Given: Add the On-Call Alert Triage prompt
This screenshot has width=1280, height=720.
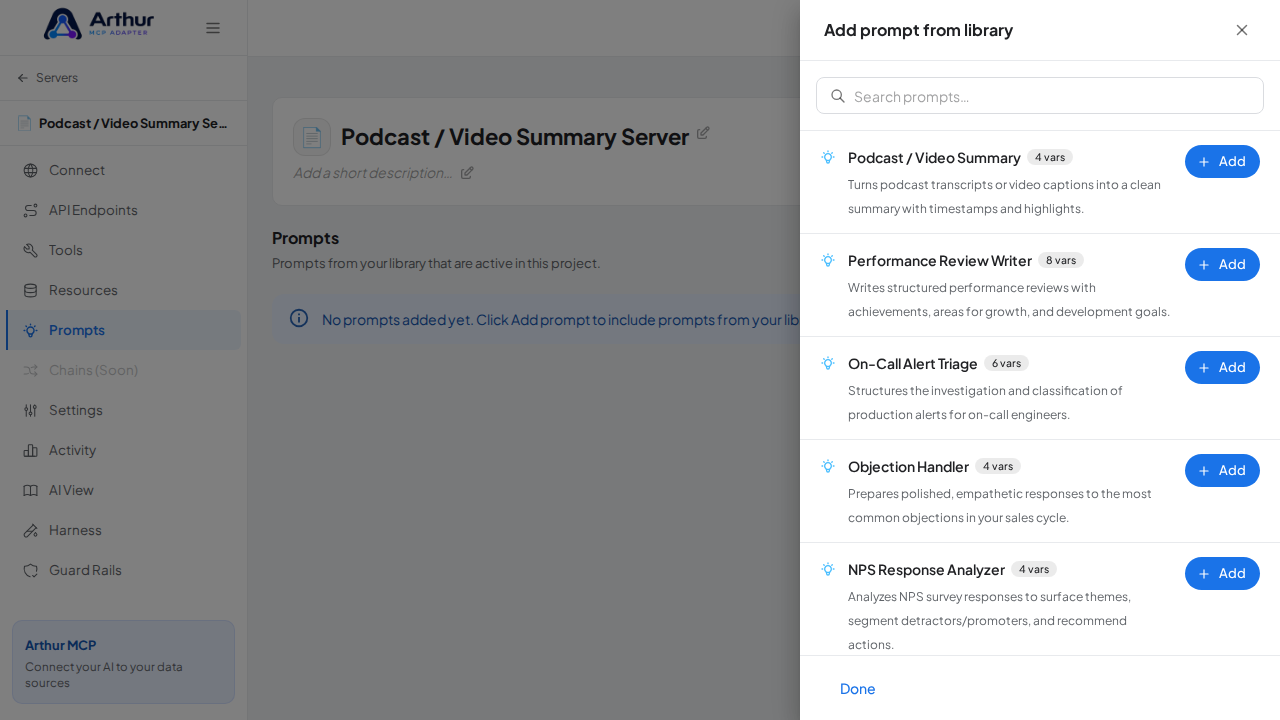Looking at the screenshot, I should pyautogui.click(x=1222, y=367).
